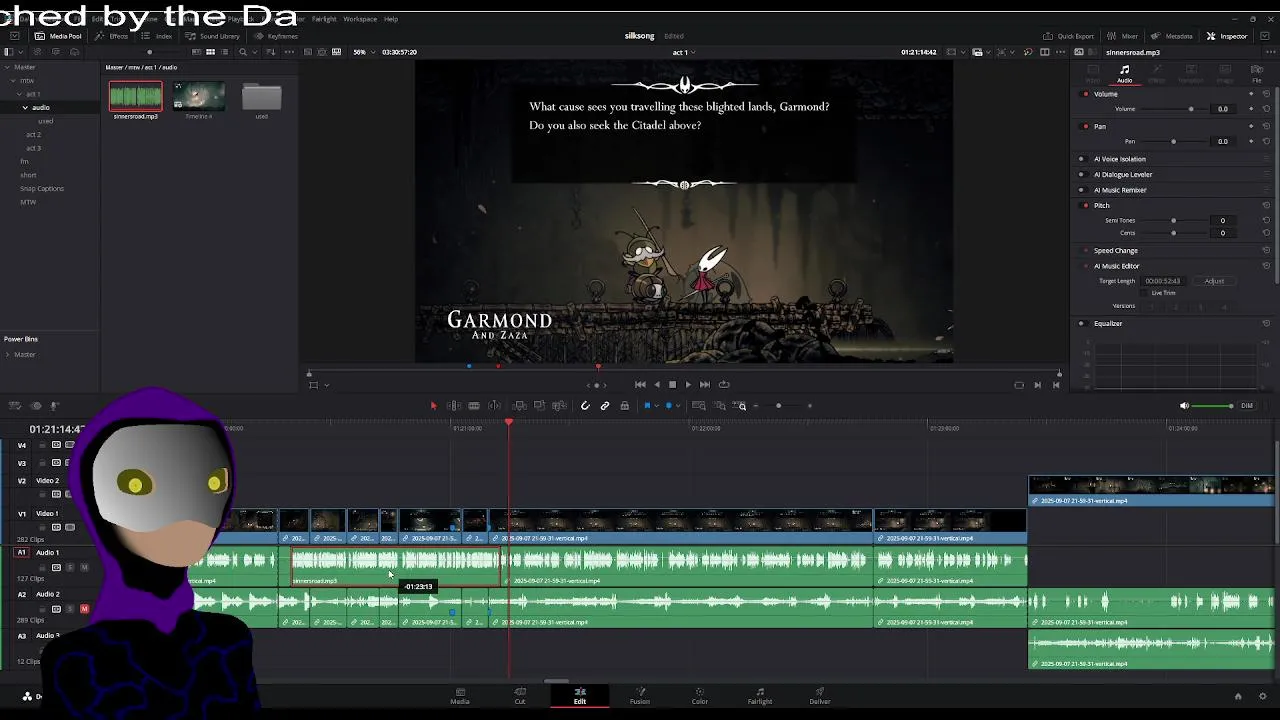Click the Insert Clip tool icon
Screen dimensions: 1280x720
[519, 406]
